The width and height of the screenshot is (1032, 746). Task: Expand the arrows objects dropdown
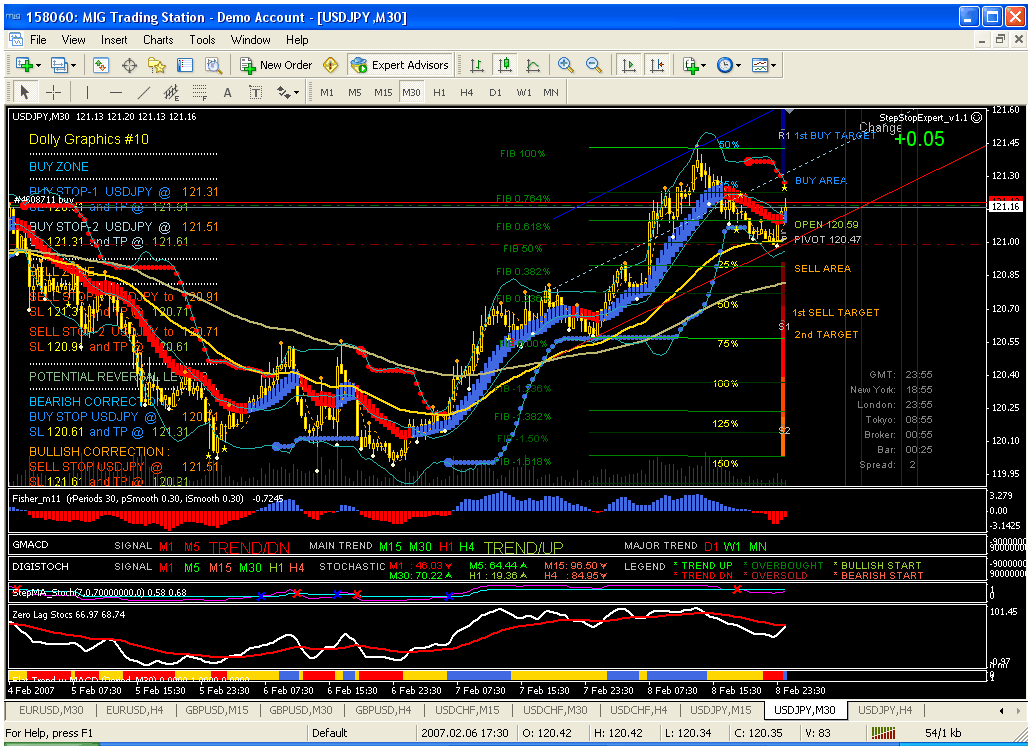[288, 93]
